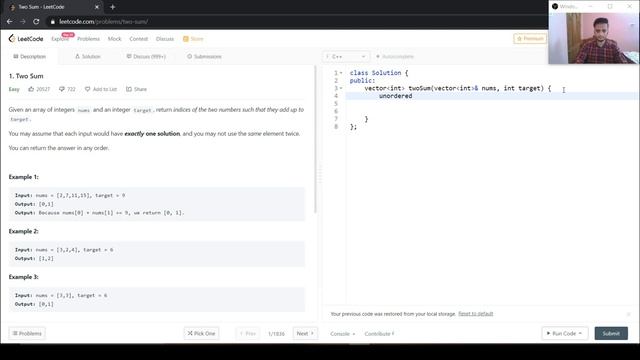Open the Problems menu item
This screenshot has height=360, width=640.
(88, 39)
